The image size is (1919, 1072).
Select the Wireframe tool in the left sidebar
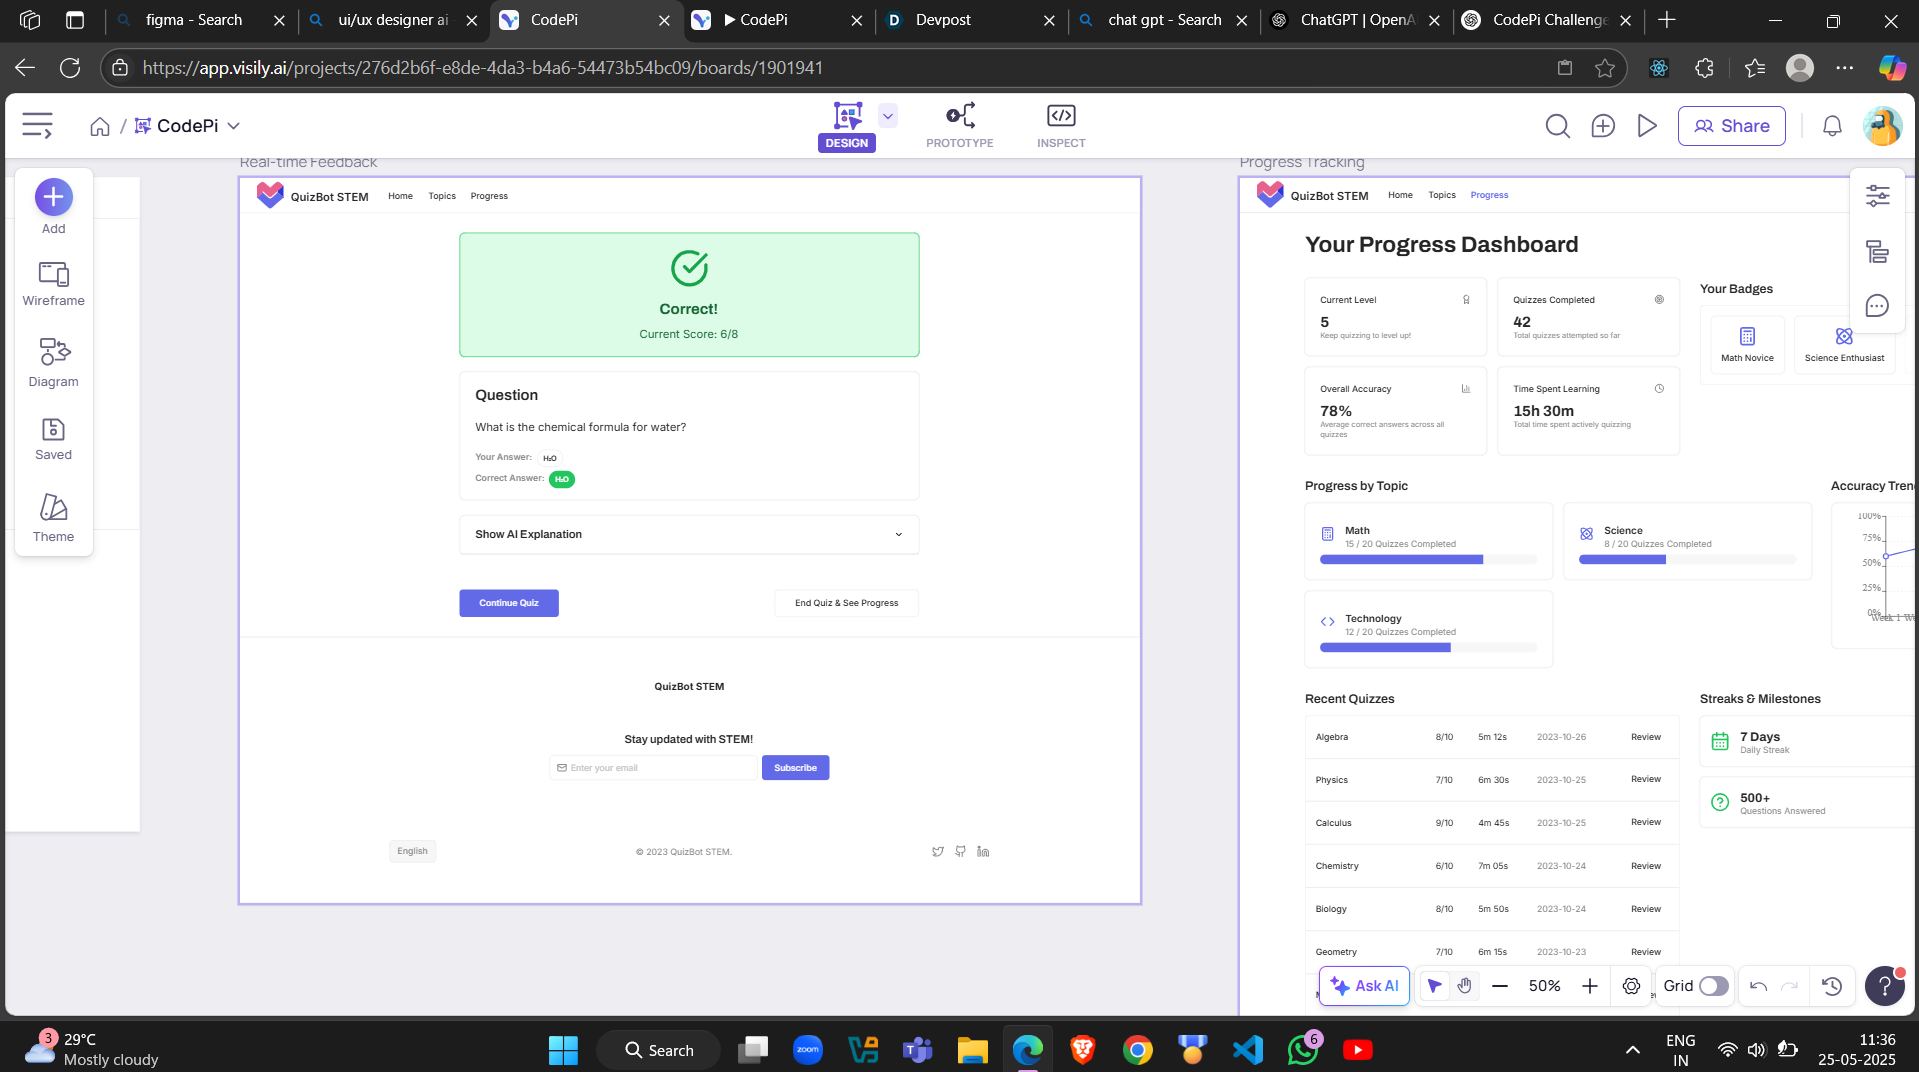[x=53, y=283]
